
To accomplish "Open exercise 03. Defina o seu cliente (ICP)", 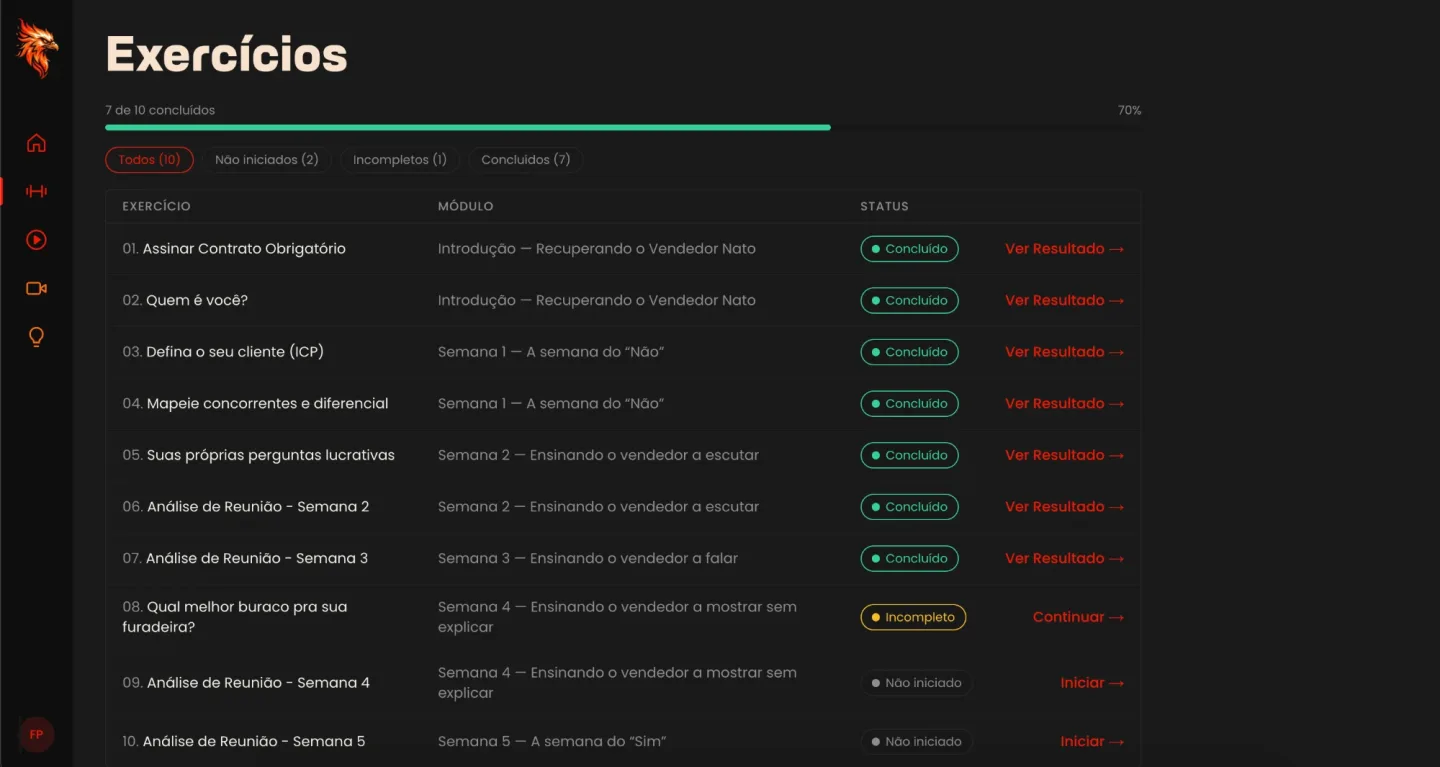I will pos(223,352).
